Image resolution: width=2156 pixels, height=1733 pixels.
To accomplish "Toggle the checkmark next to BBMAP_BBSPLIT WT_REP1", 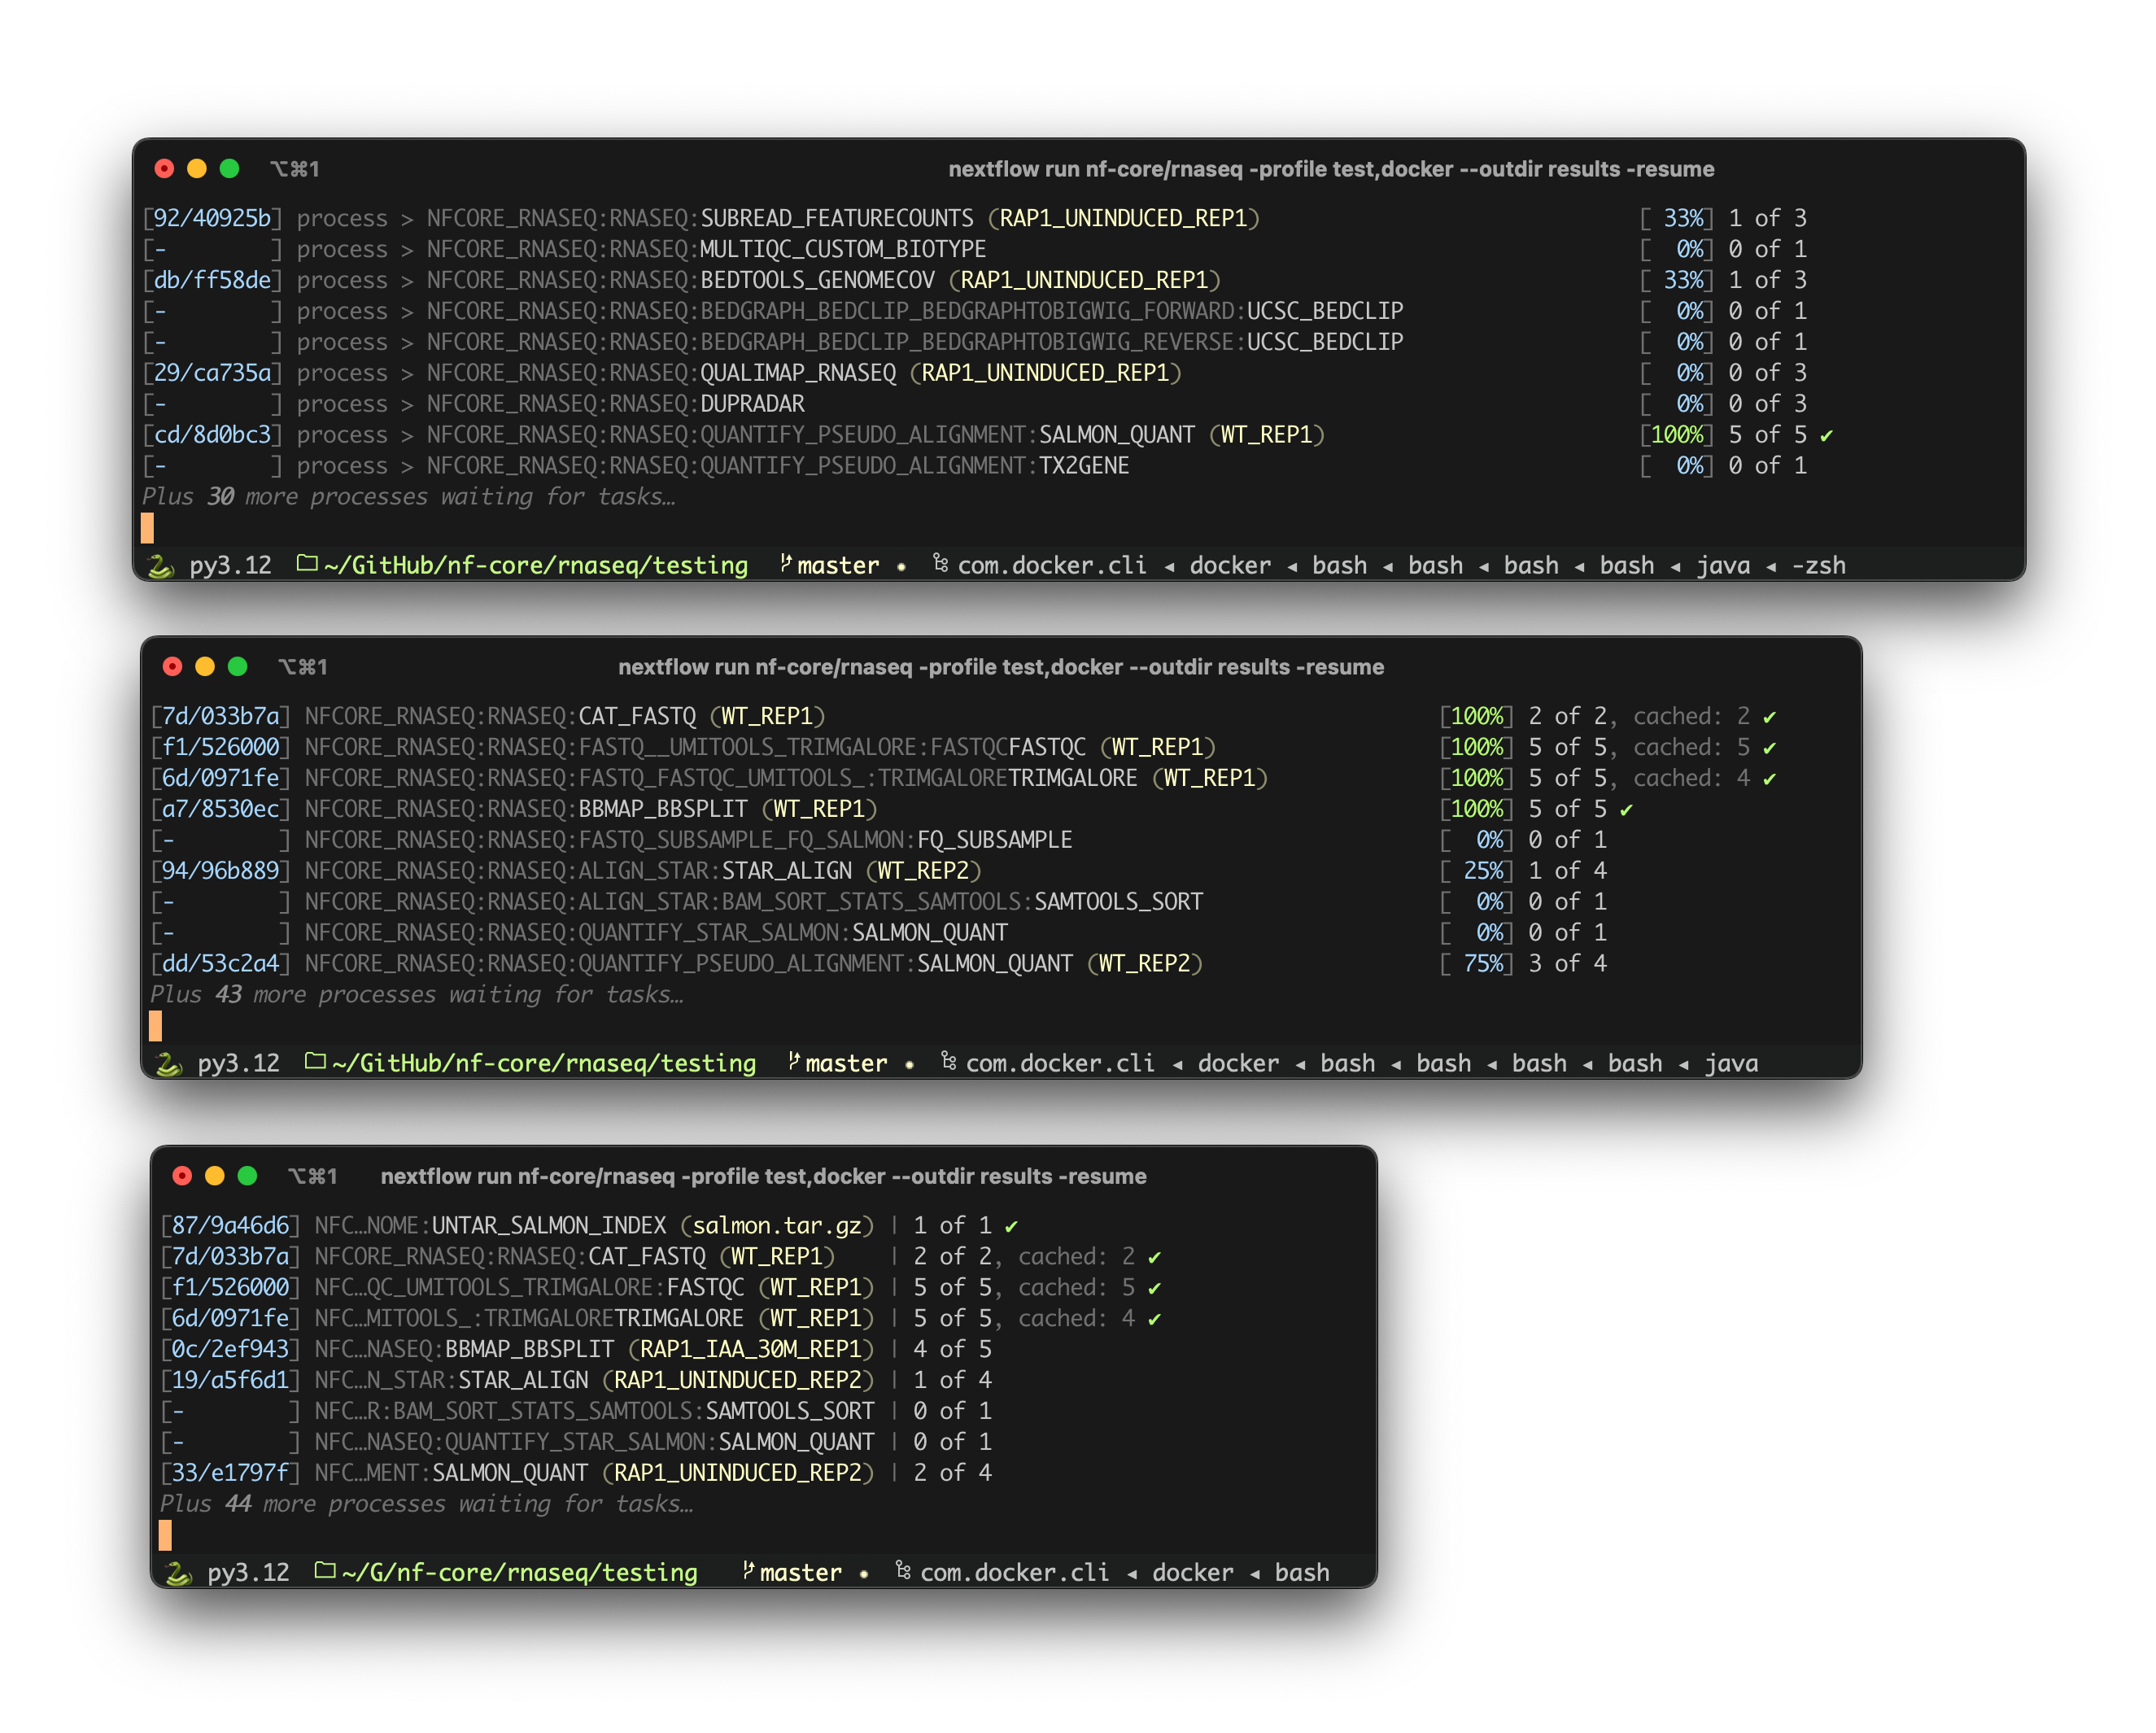I will pos(1628,809).
